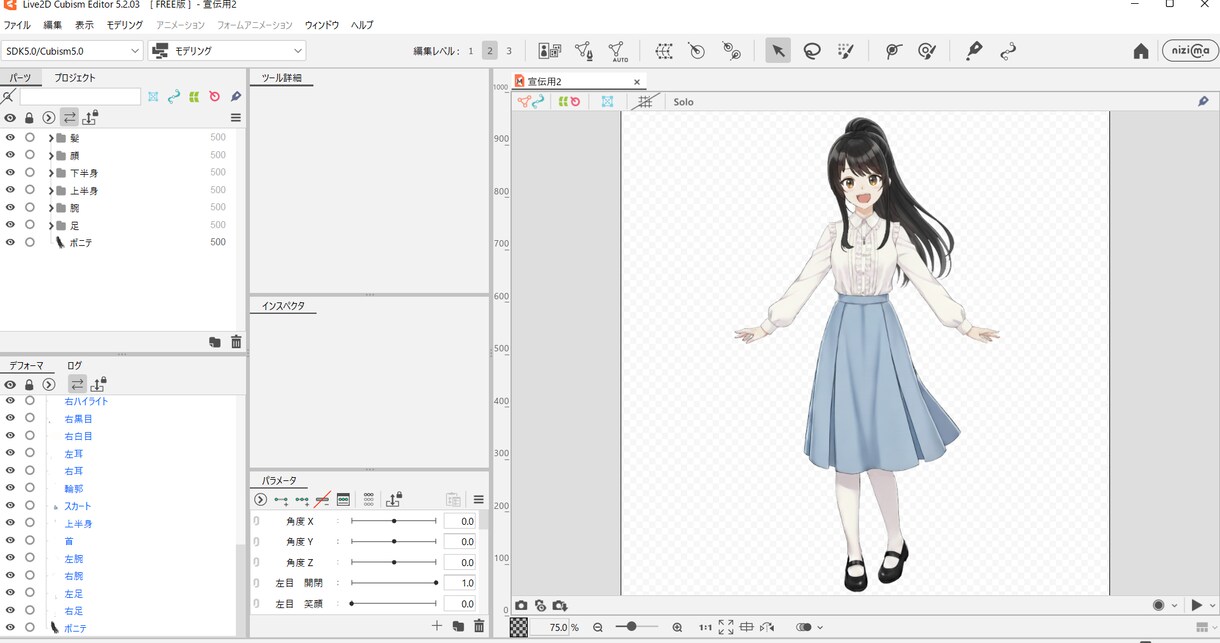Create new part folder in Parts panel

[x=215, y=342]
